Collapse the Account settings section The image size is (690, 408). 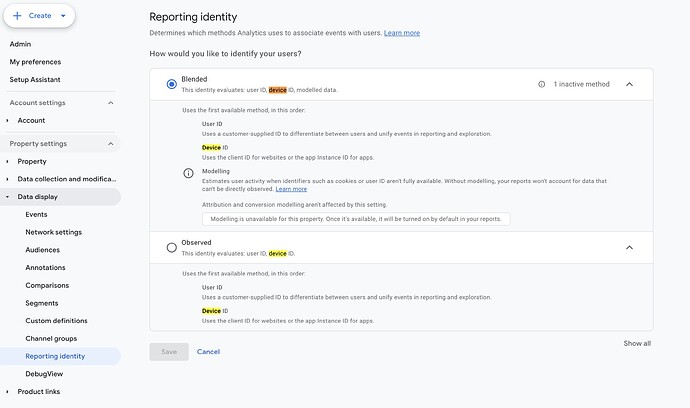tap(110, 103)
